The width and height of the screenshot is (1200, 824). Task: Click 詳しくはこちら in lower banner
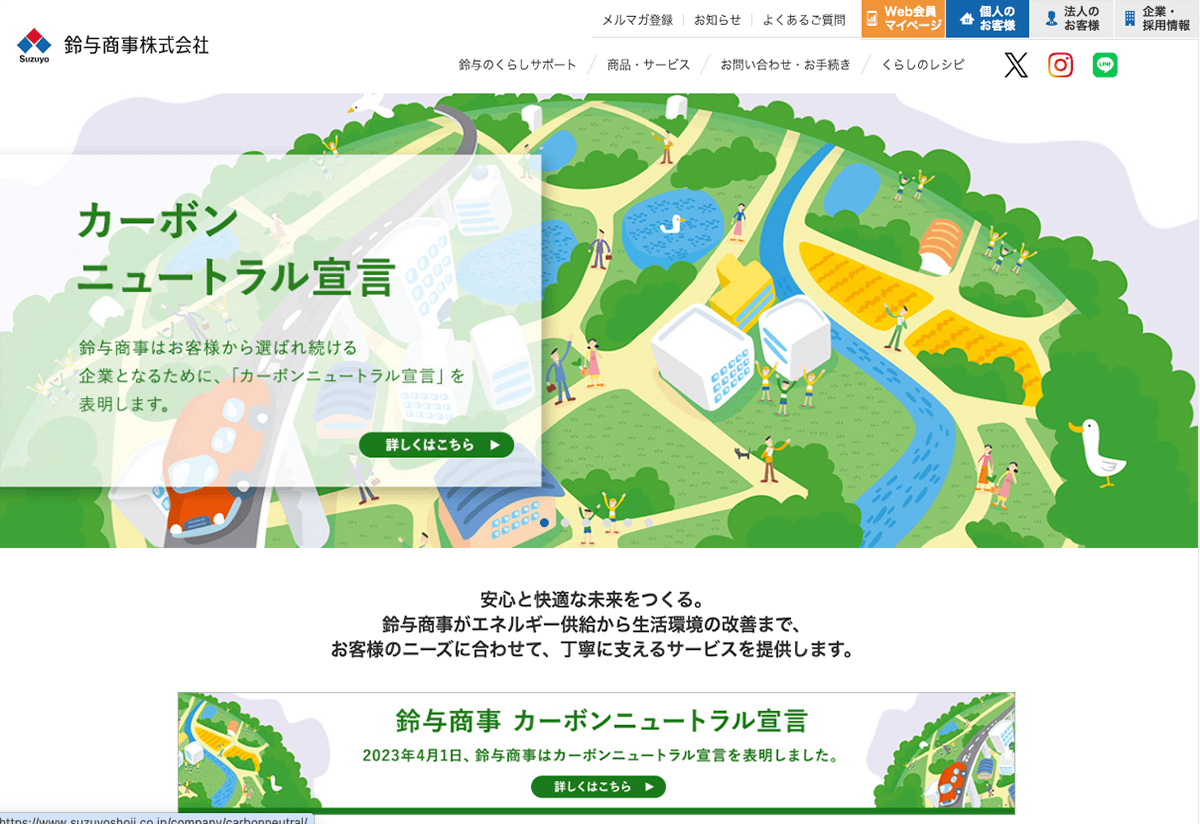pyautogui.click(x=598, y=787)
